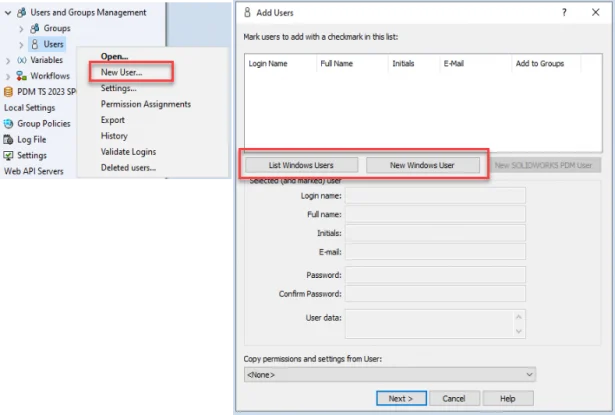Screen dimensions: 615x415
Task: Select the Workflows tree item label
Action: (50, 76)
